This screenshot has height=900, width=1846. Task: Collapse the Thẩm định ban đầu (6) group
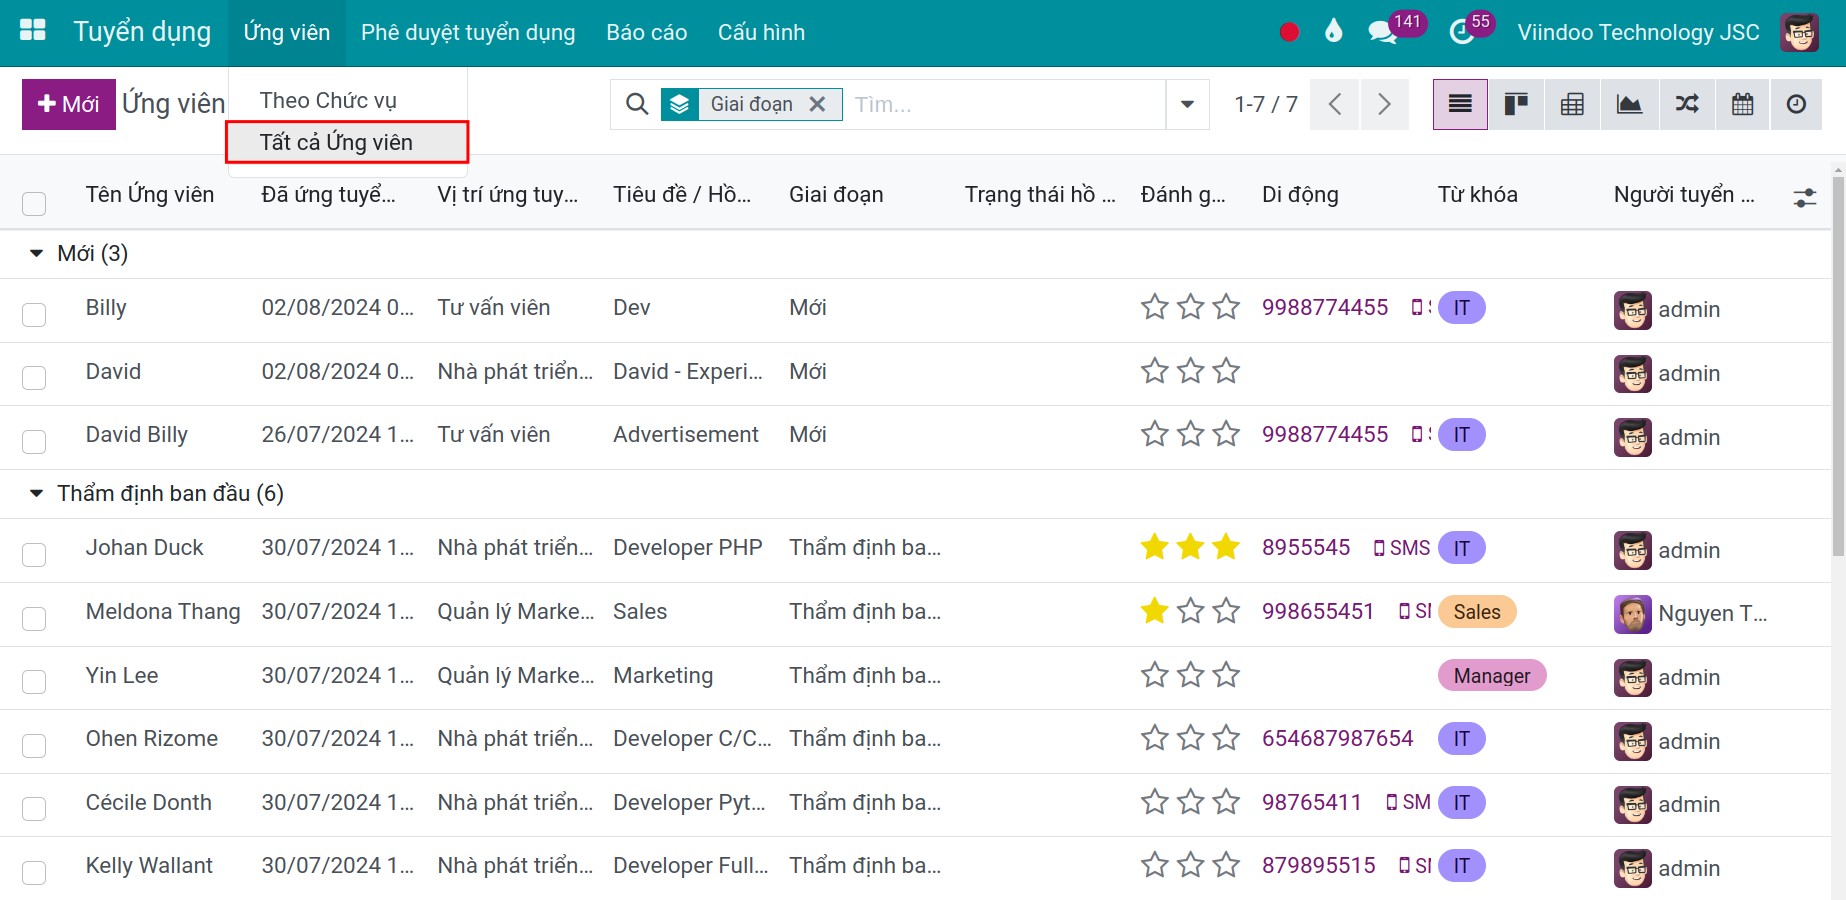(x=36, y=493)
